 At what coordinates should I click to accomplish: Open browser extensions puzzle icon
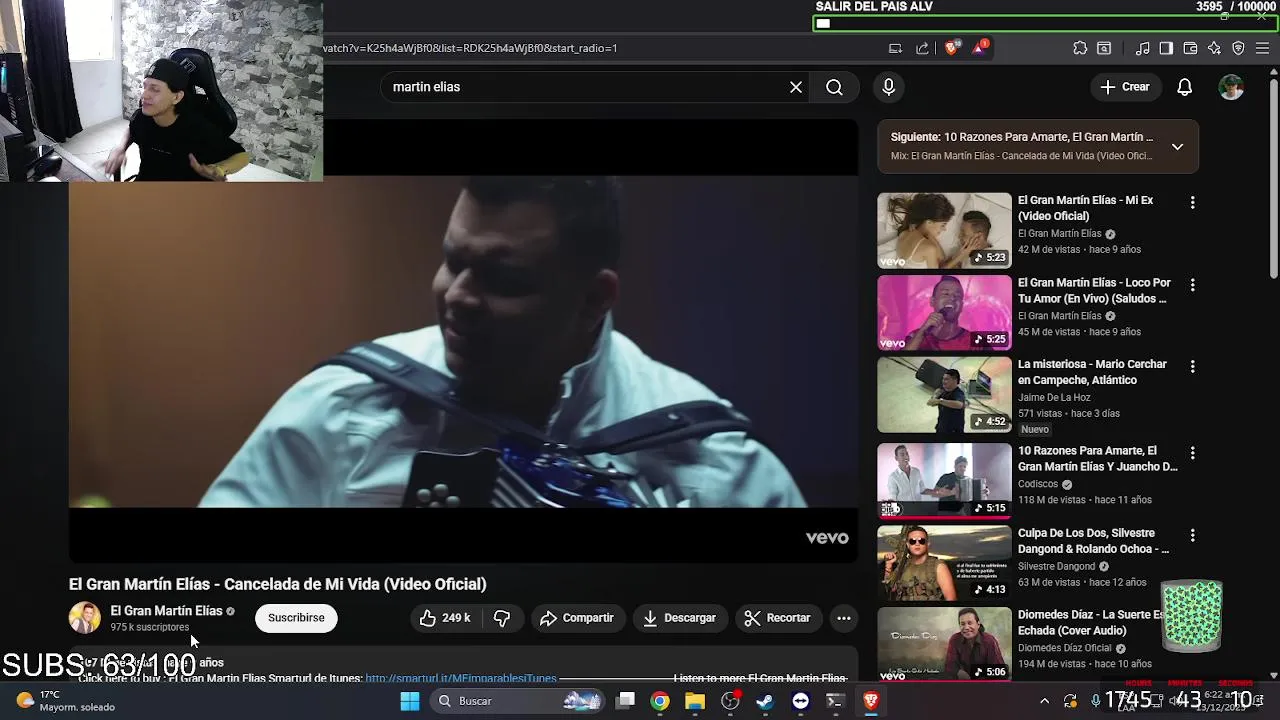[x=1080, y=48]
